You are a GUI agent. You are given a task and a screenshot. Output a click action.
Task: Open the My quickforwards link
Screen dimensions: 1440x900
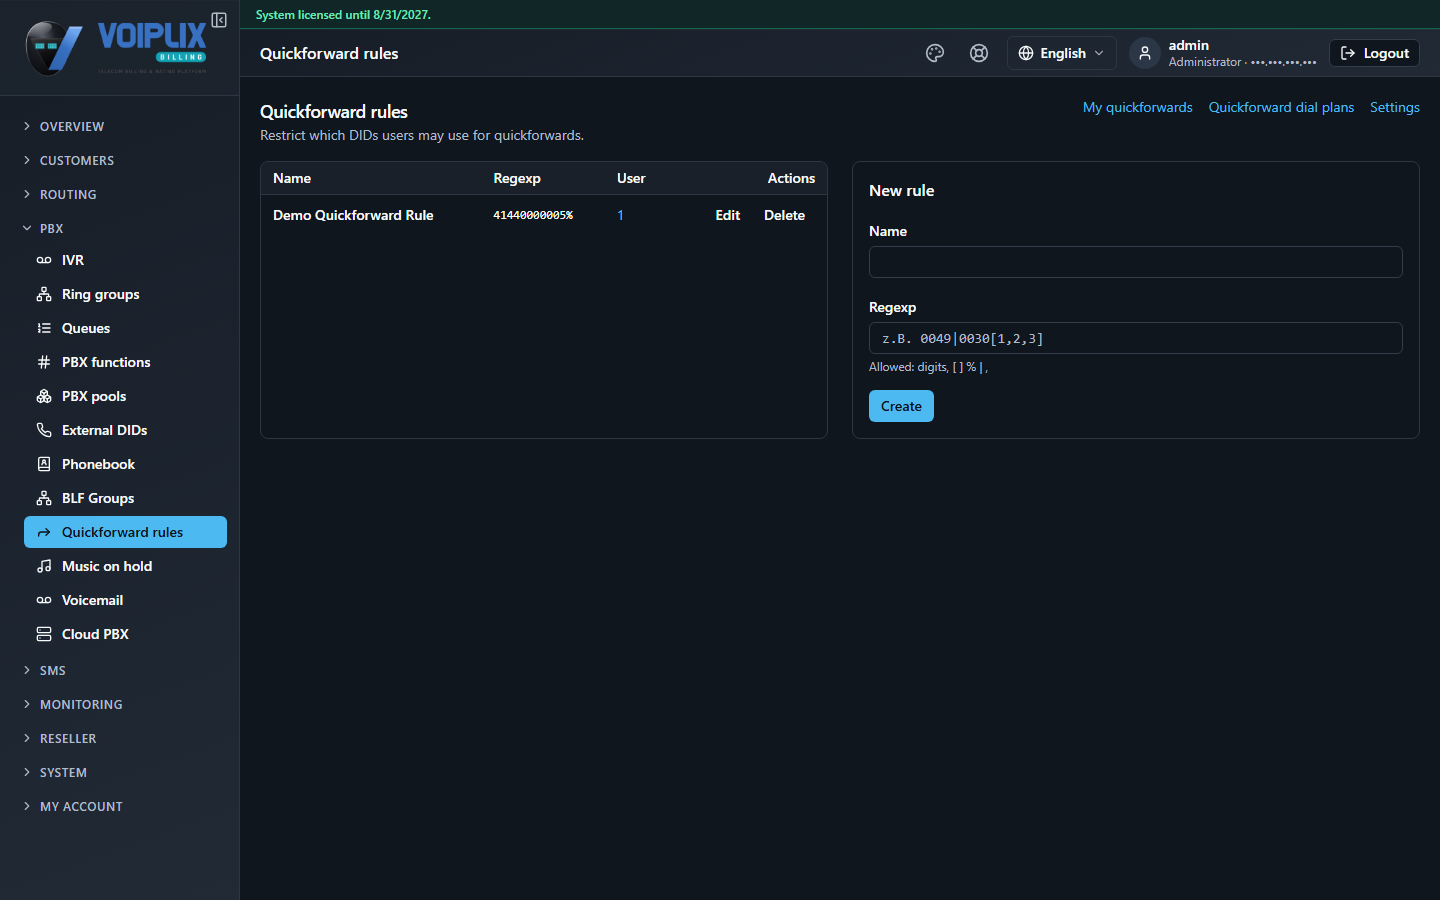1137,107
